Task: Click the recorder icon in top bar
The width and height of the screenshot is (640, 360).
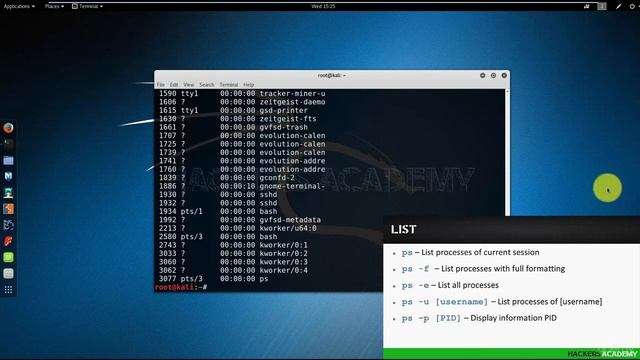Action: pyautogui.click(x=587, y=6)
